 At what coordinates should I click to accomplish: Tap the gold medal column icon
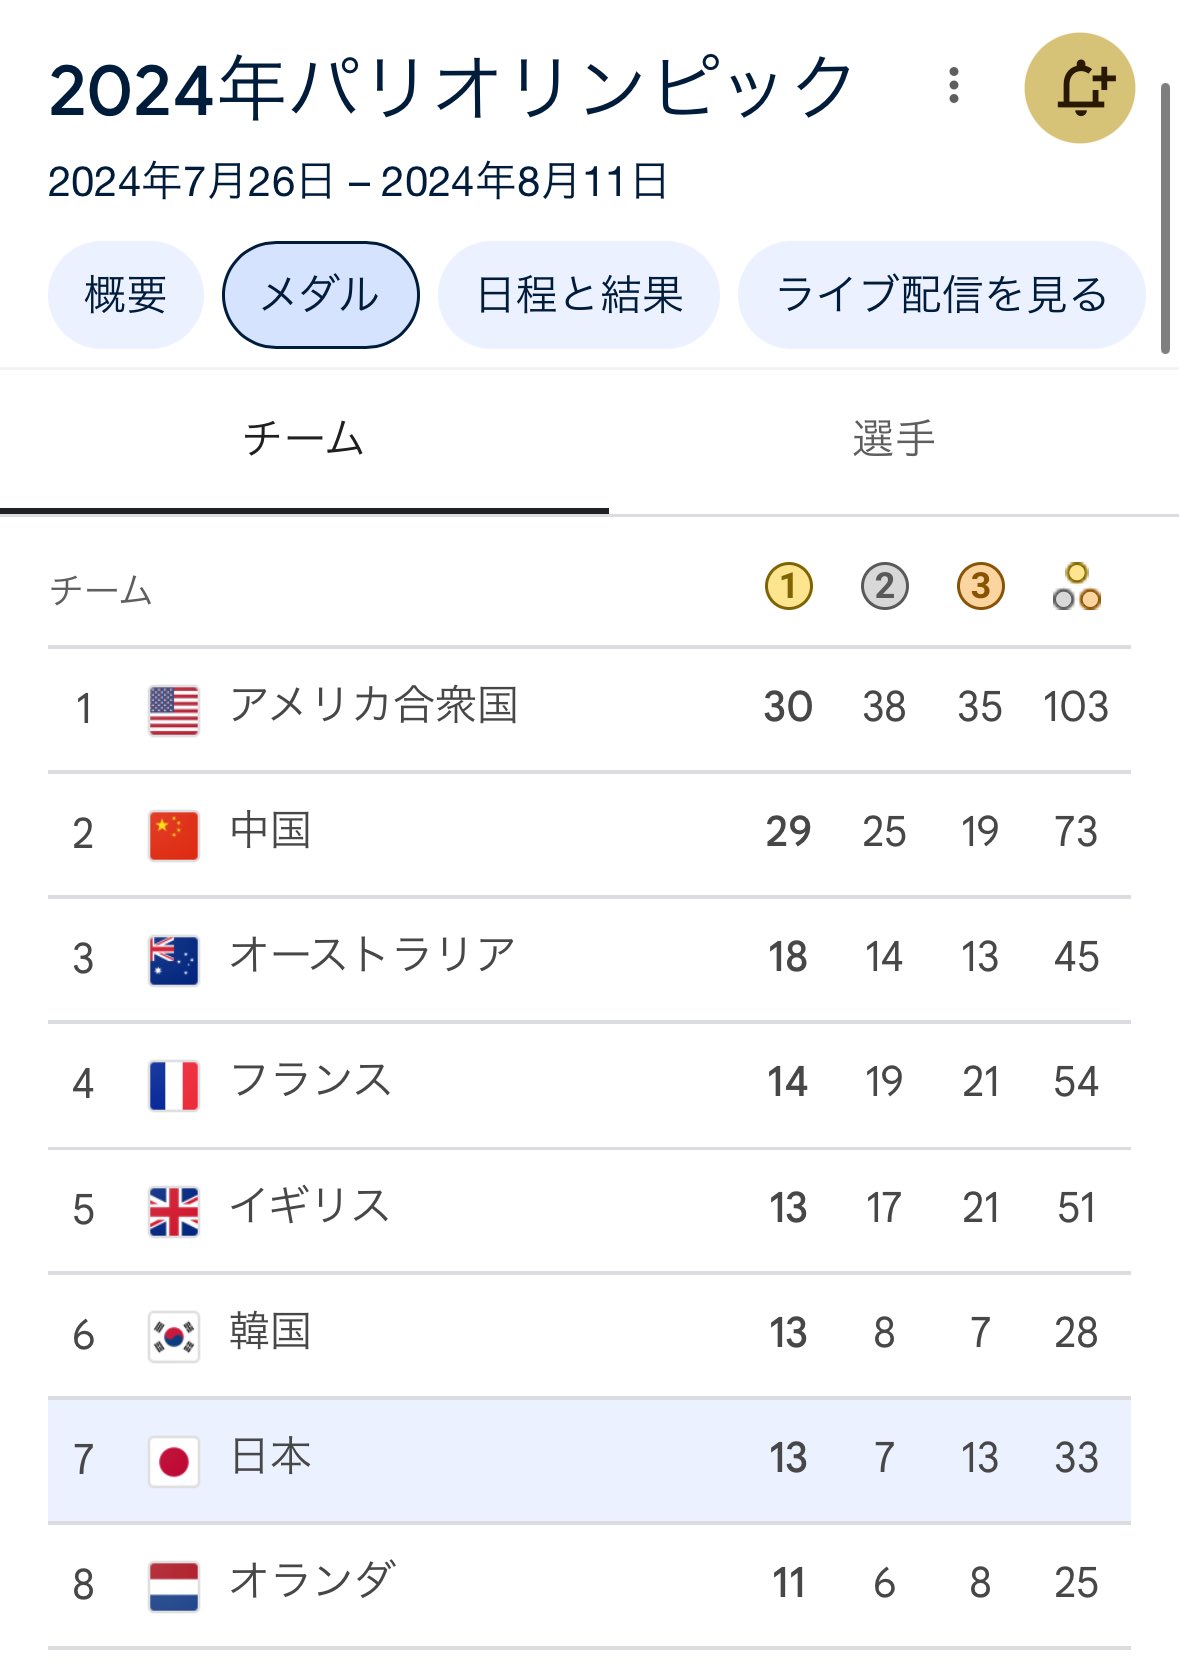pos(788,587)
